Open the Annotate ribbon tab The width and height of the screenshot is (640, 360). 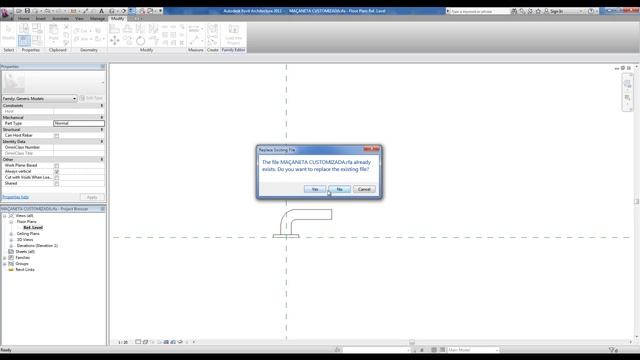(x=60, y=19)
